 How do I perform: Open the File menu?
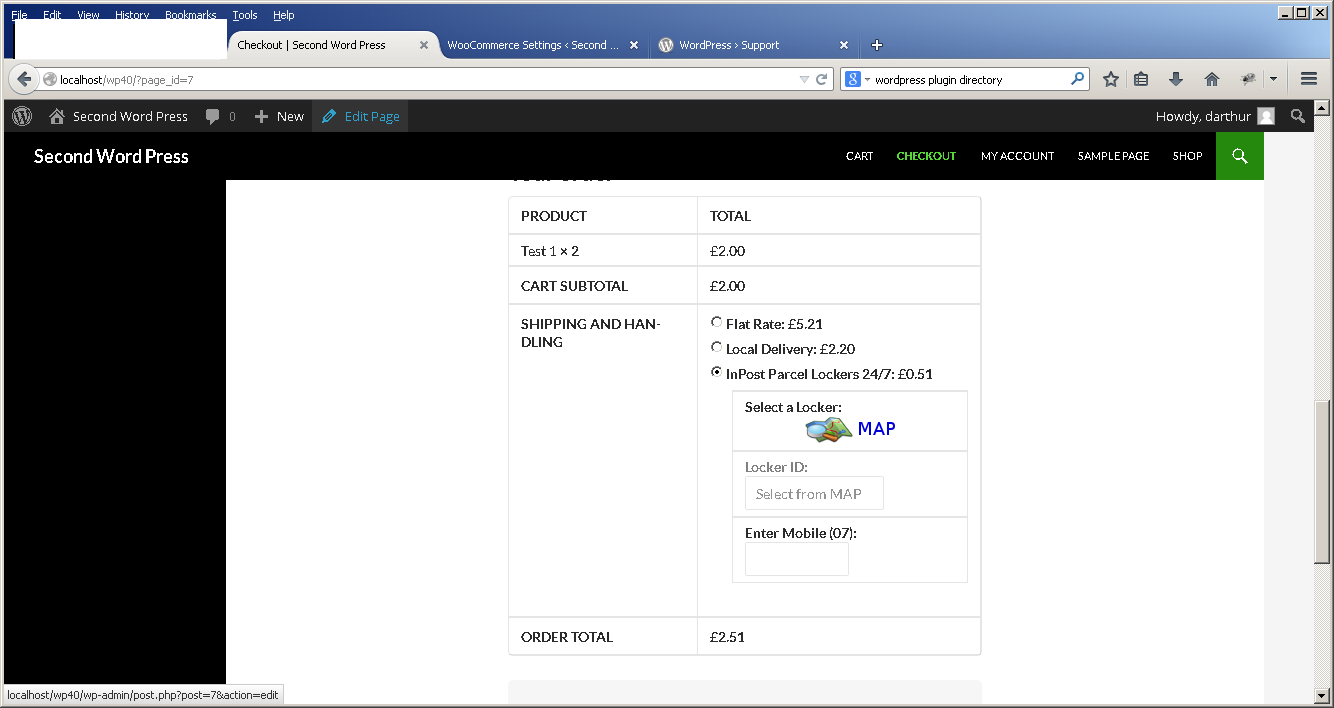(19, 15)
